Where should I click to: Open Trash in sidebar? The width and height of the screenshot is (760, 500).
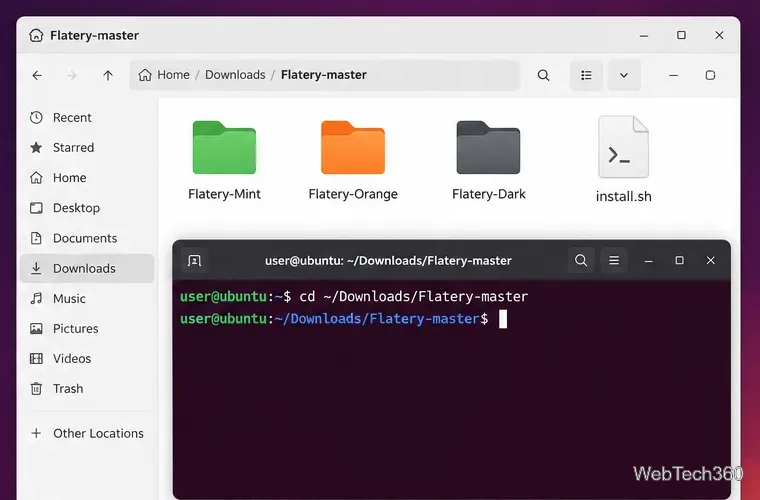[87, 389]
